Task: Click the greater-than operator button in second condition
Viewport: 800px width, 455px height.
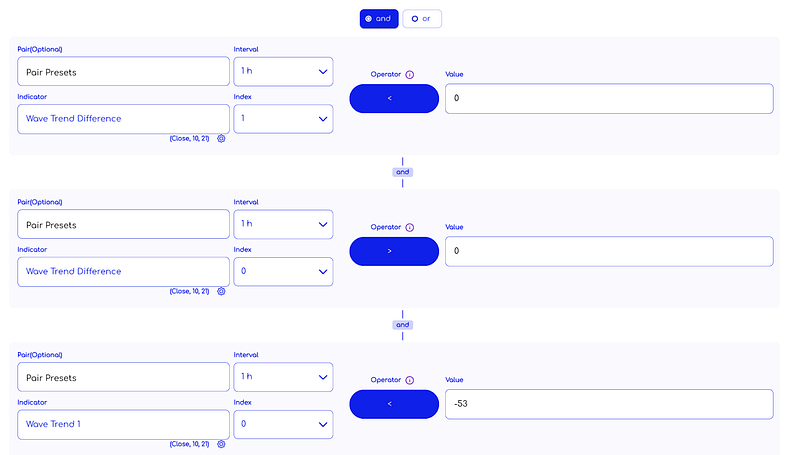Action: tap(394, 251)
